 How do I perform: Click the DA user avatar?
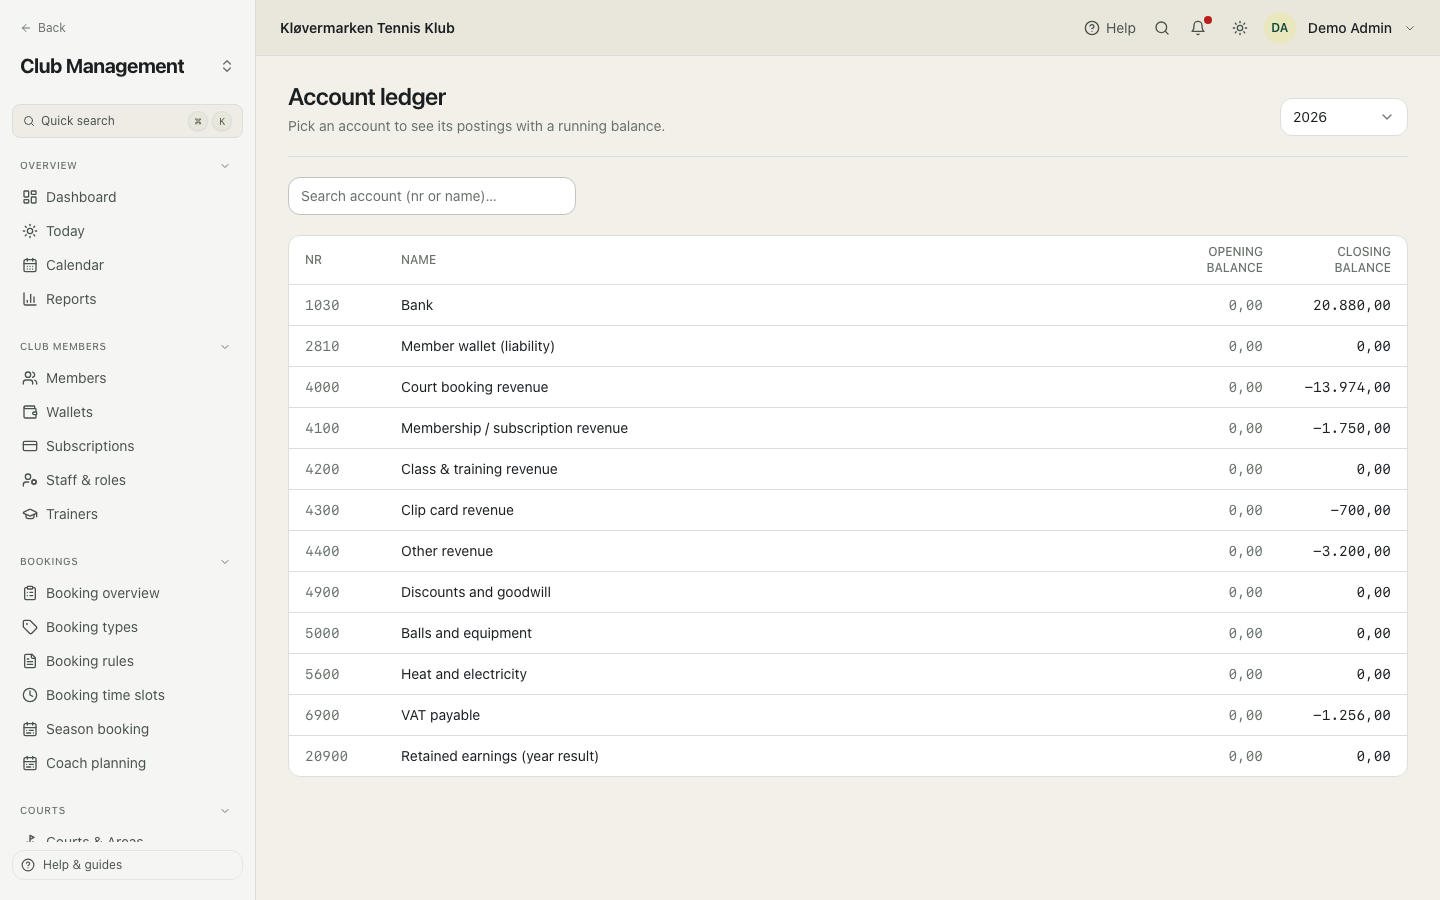point(1280,28)
